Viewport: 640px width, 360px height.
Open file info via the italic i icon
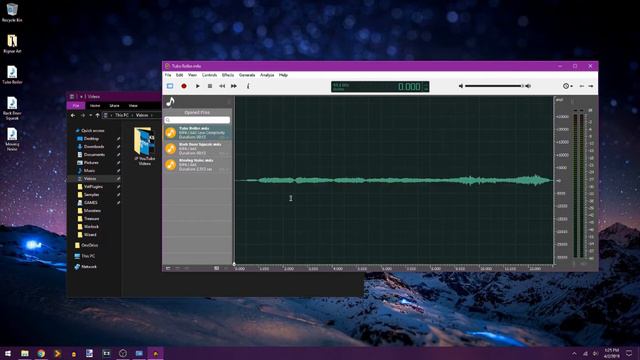pos(248,86)
